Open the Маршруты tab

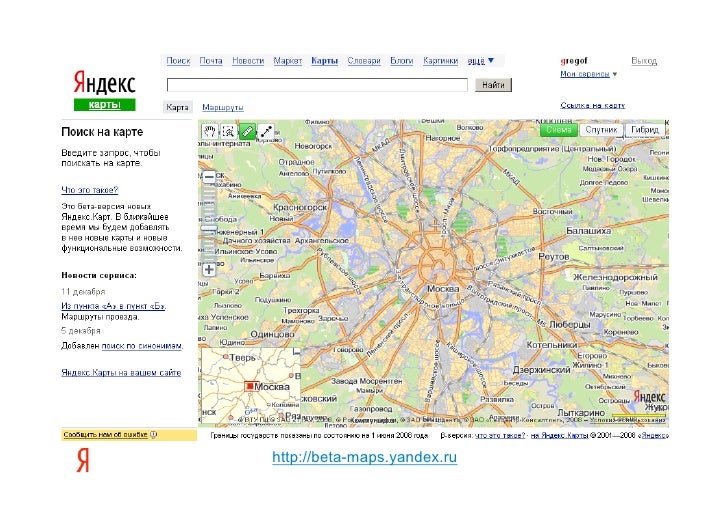(x=223, y=107)
